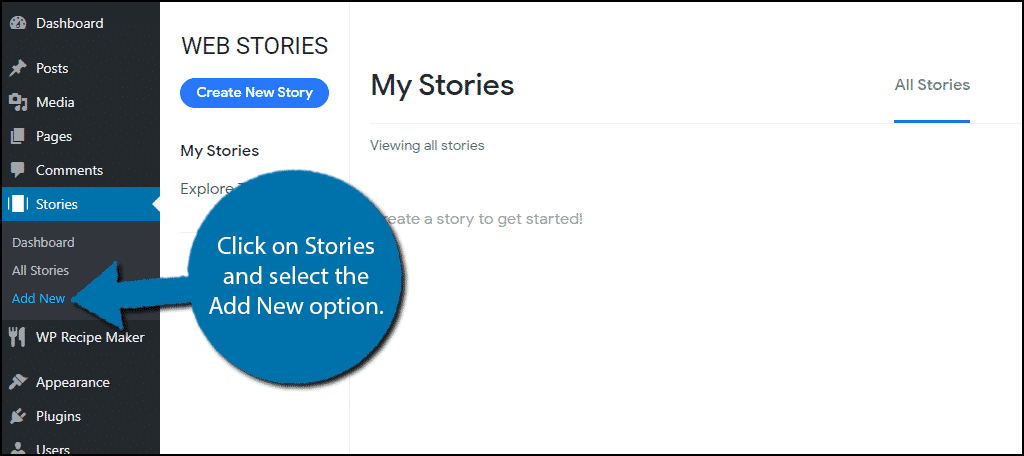Click the Dashboard gauge icon
Image resolution: width=1024 pixels, height=456 pixels.
[18, 23]
